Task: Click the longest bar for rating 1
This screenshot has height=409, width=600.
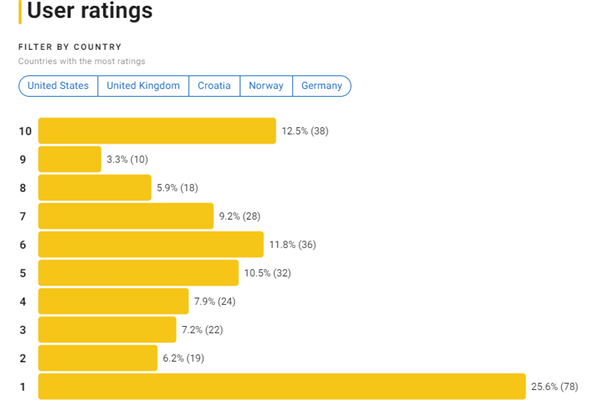Action: pos(282,386)
